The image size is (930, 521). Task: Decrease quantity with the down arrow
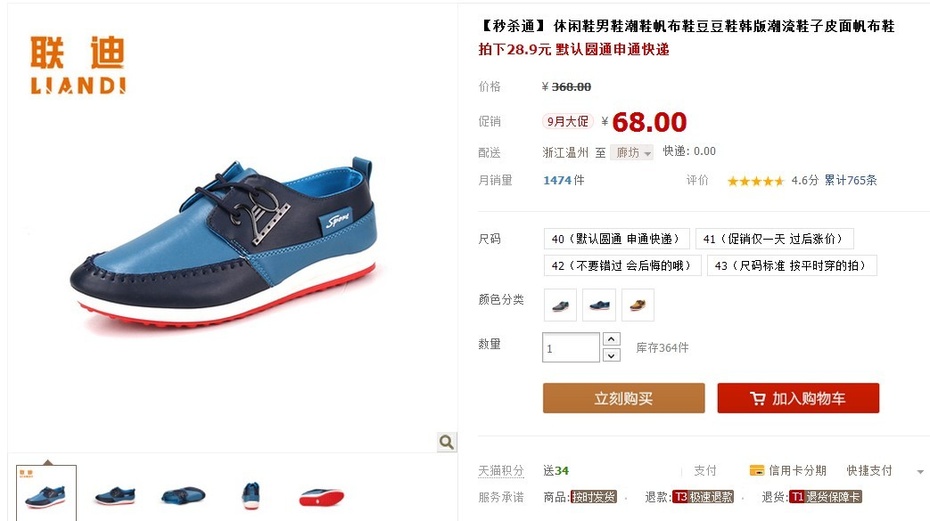point(611,355)
